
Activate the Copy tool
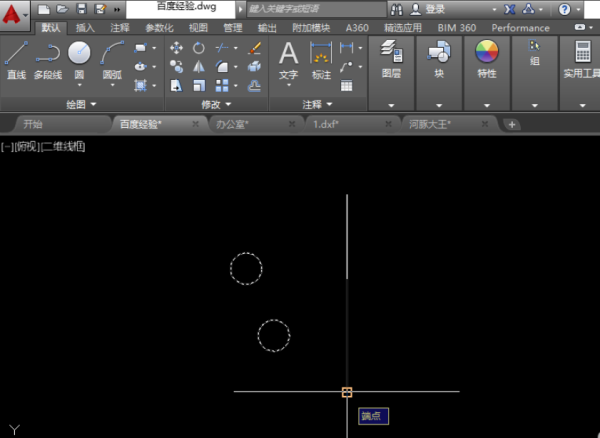[x=176, y=67]
